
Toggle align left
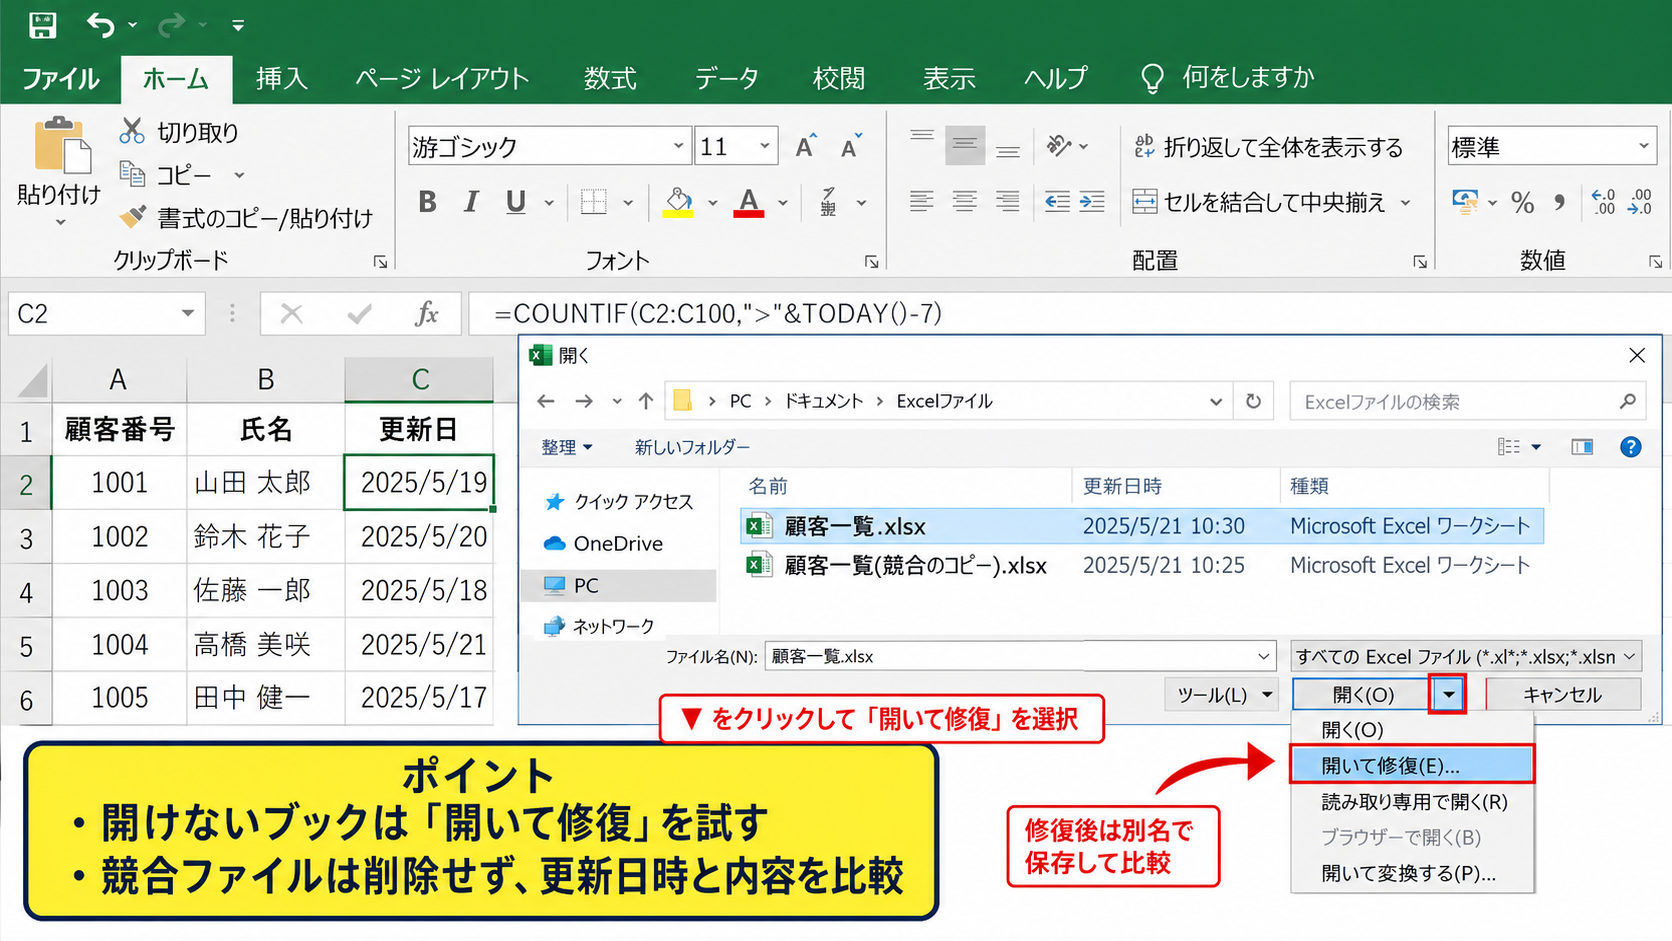coord(922,202)
